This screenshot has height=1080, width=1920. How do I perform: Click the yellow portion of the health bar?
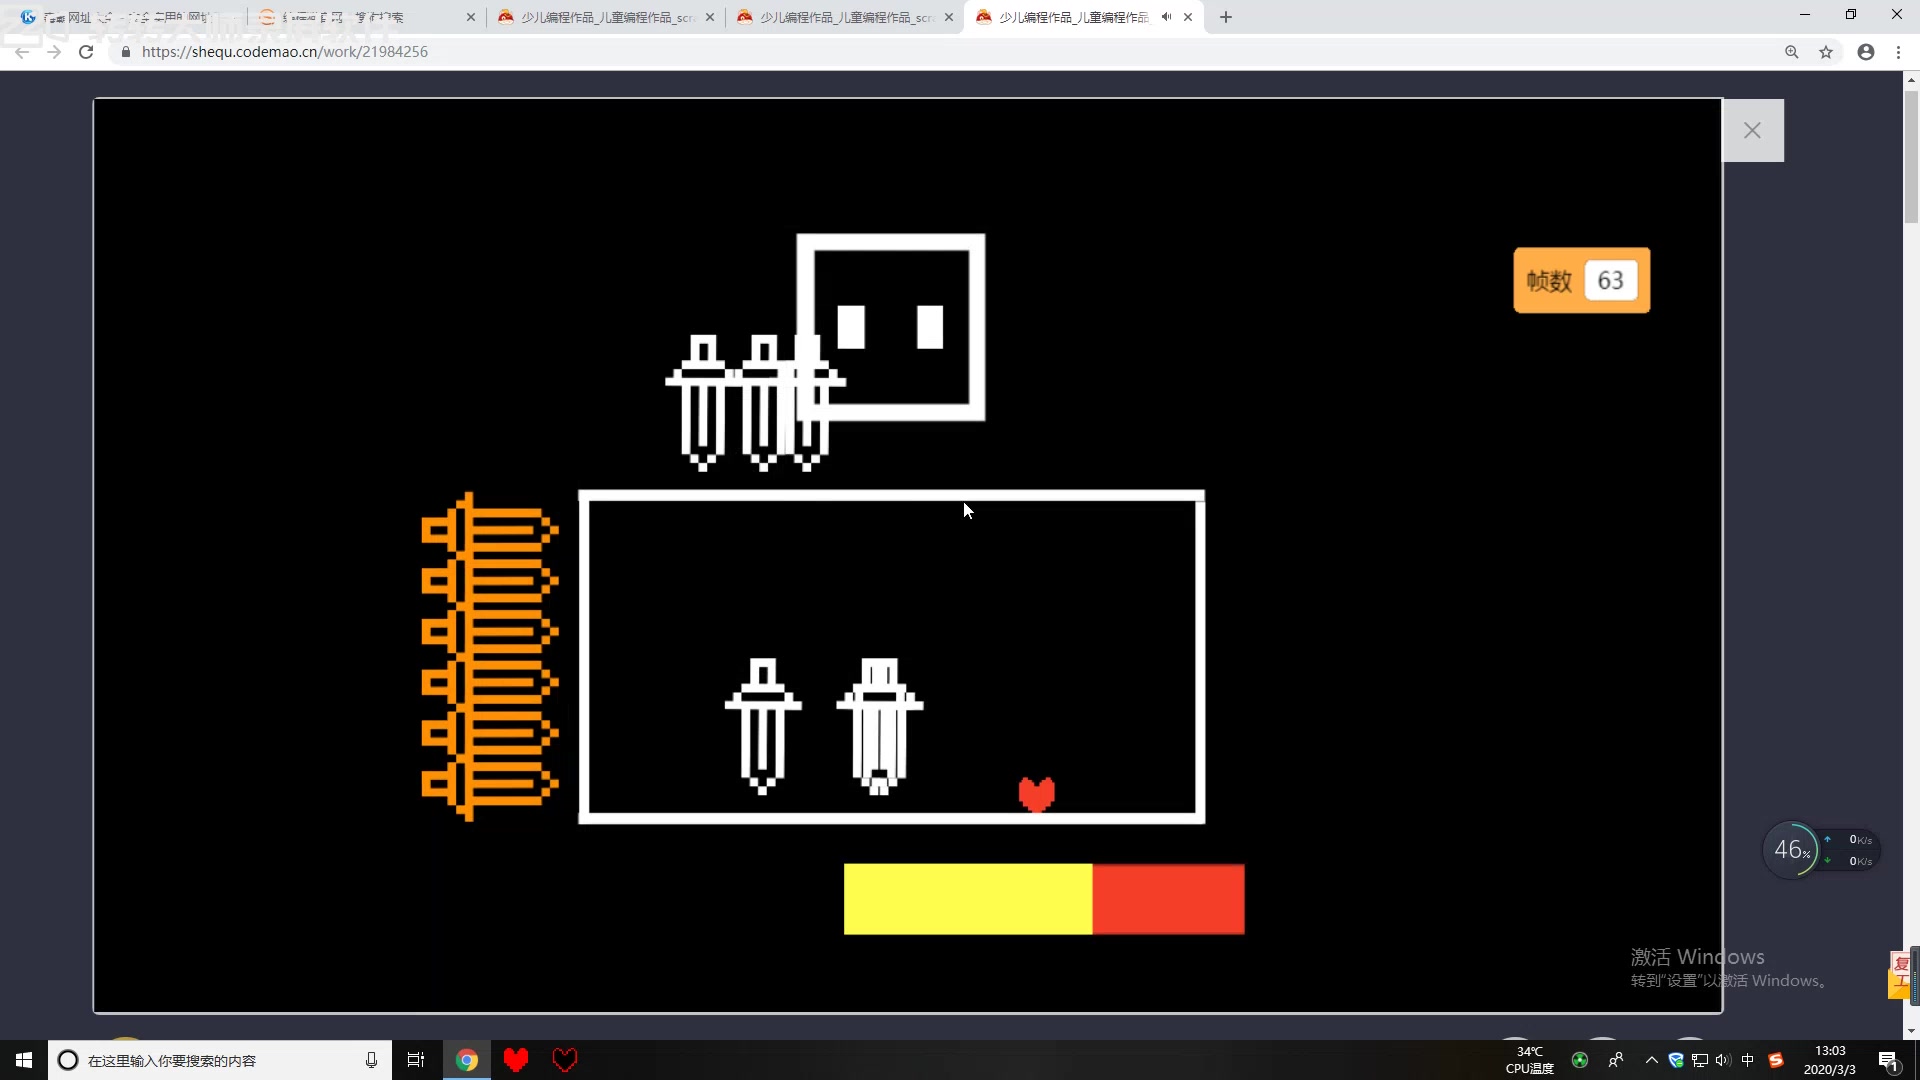[967, 899]
